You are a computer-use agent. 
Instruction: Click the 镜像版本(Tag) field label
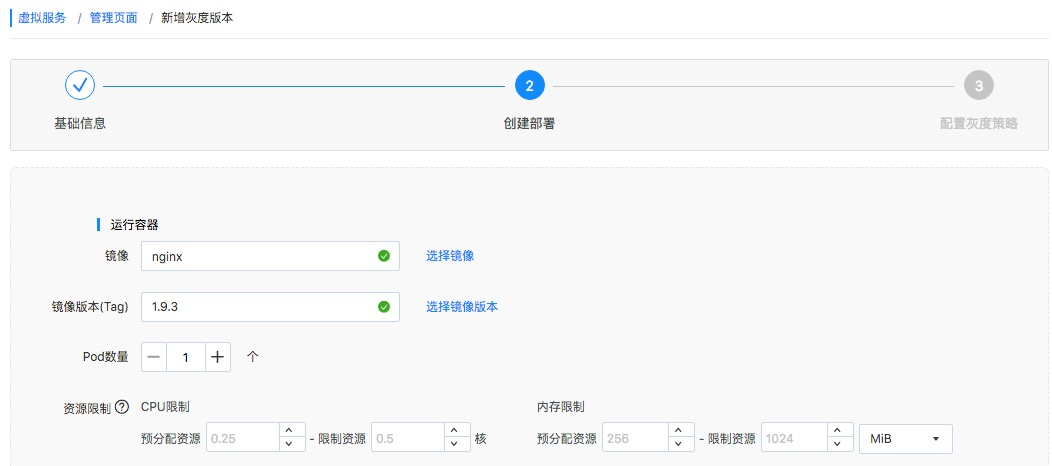coord(90,306)
